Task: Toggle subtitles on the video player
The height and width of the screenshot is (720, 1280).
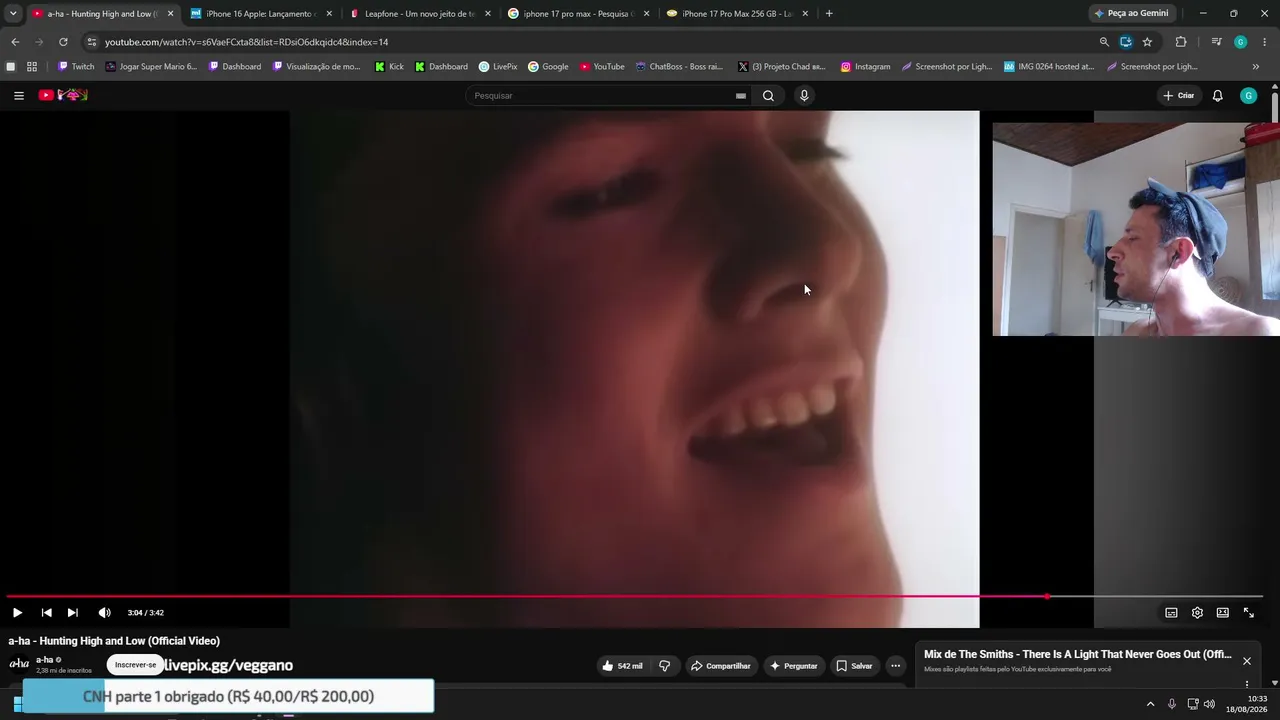Action: coord(1171,613)
